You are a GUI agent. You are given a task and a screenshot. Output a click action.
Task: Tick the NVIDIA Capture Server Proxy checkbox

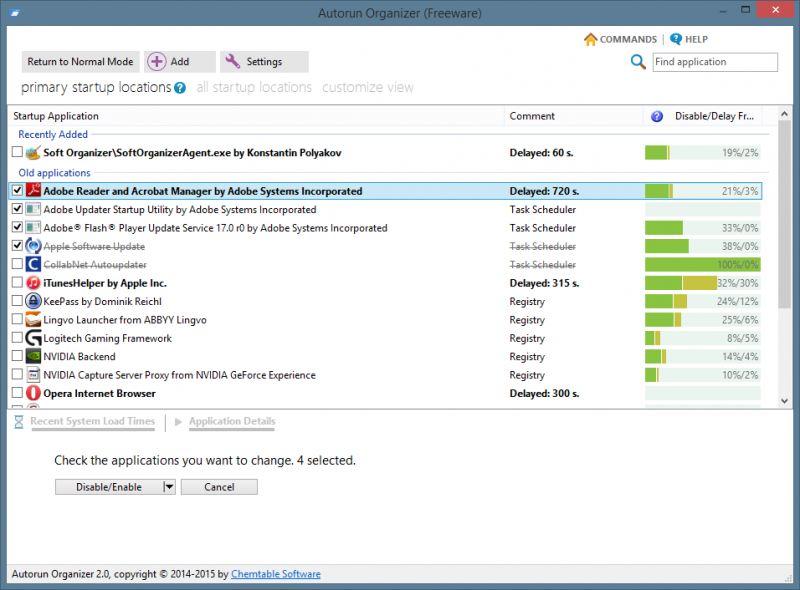tap(17, 374)
